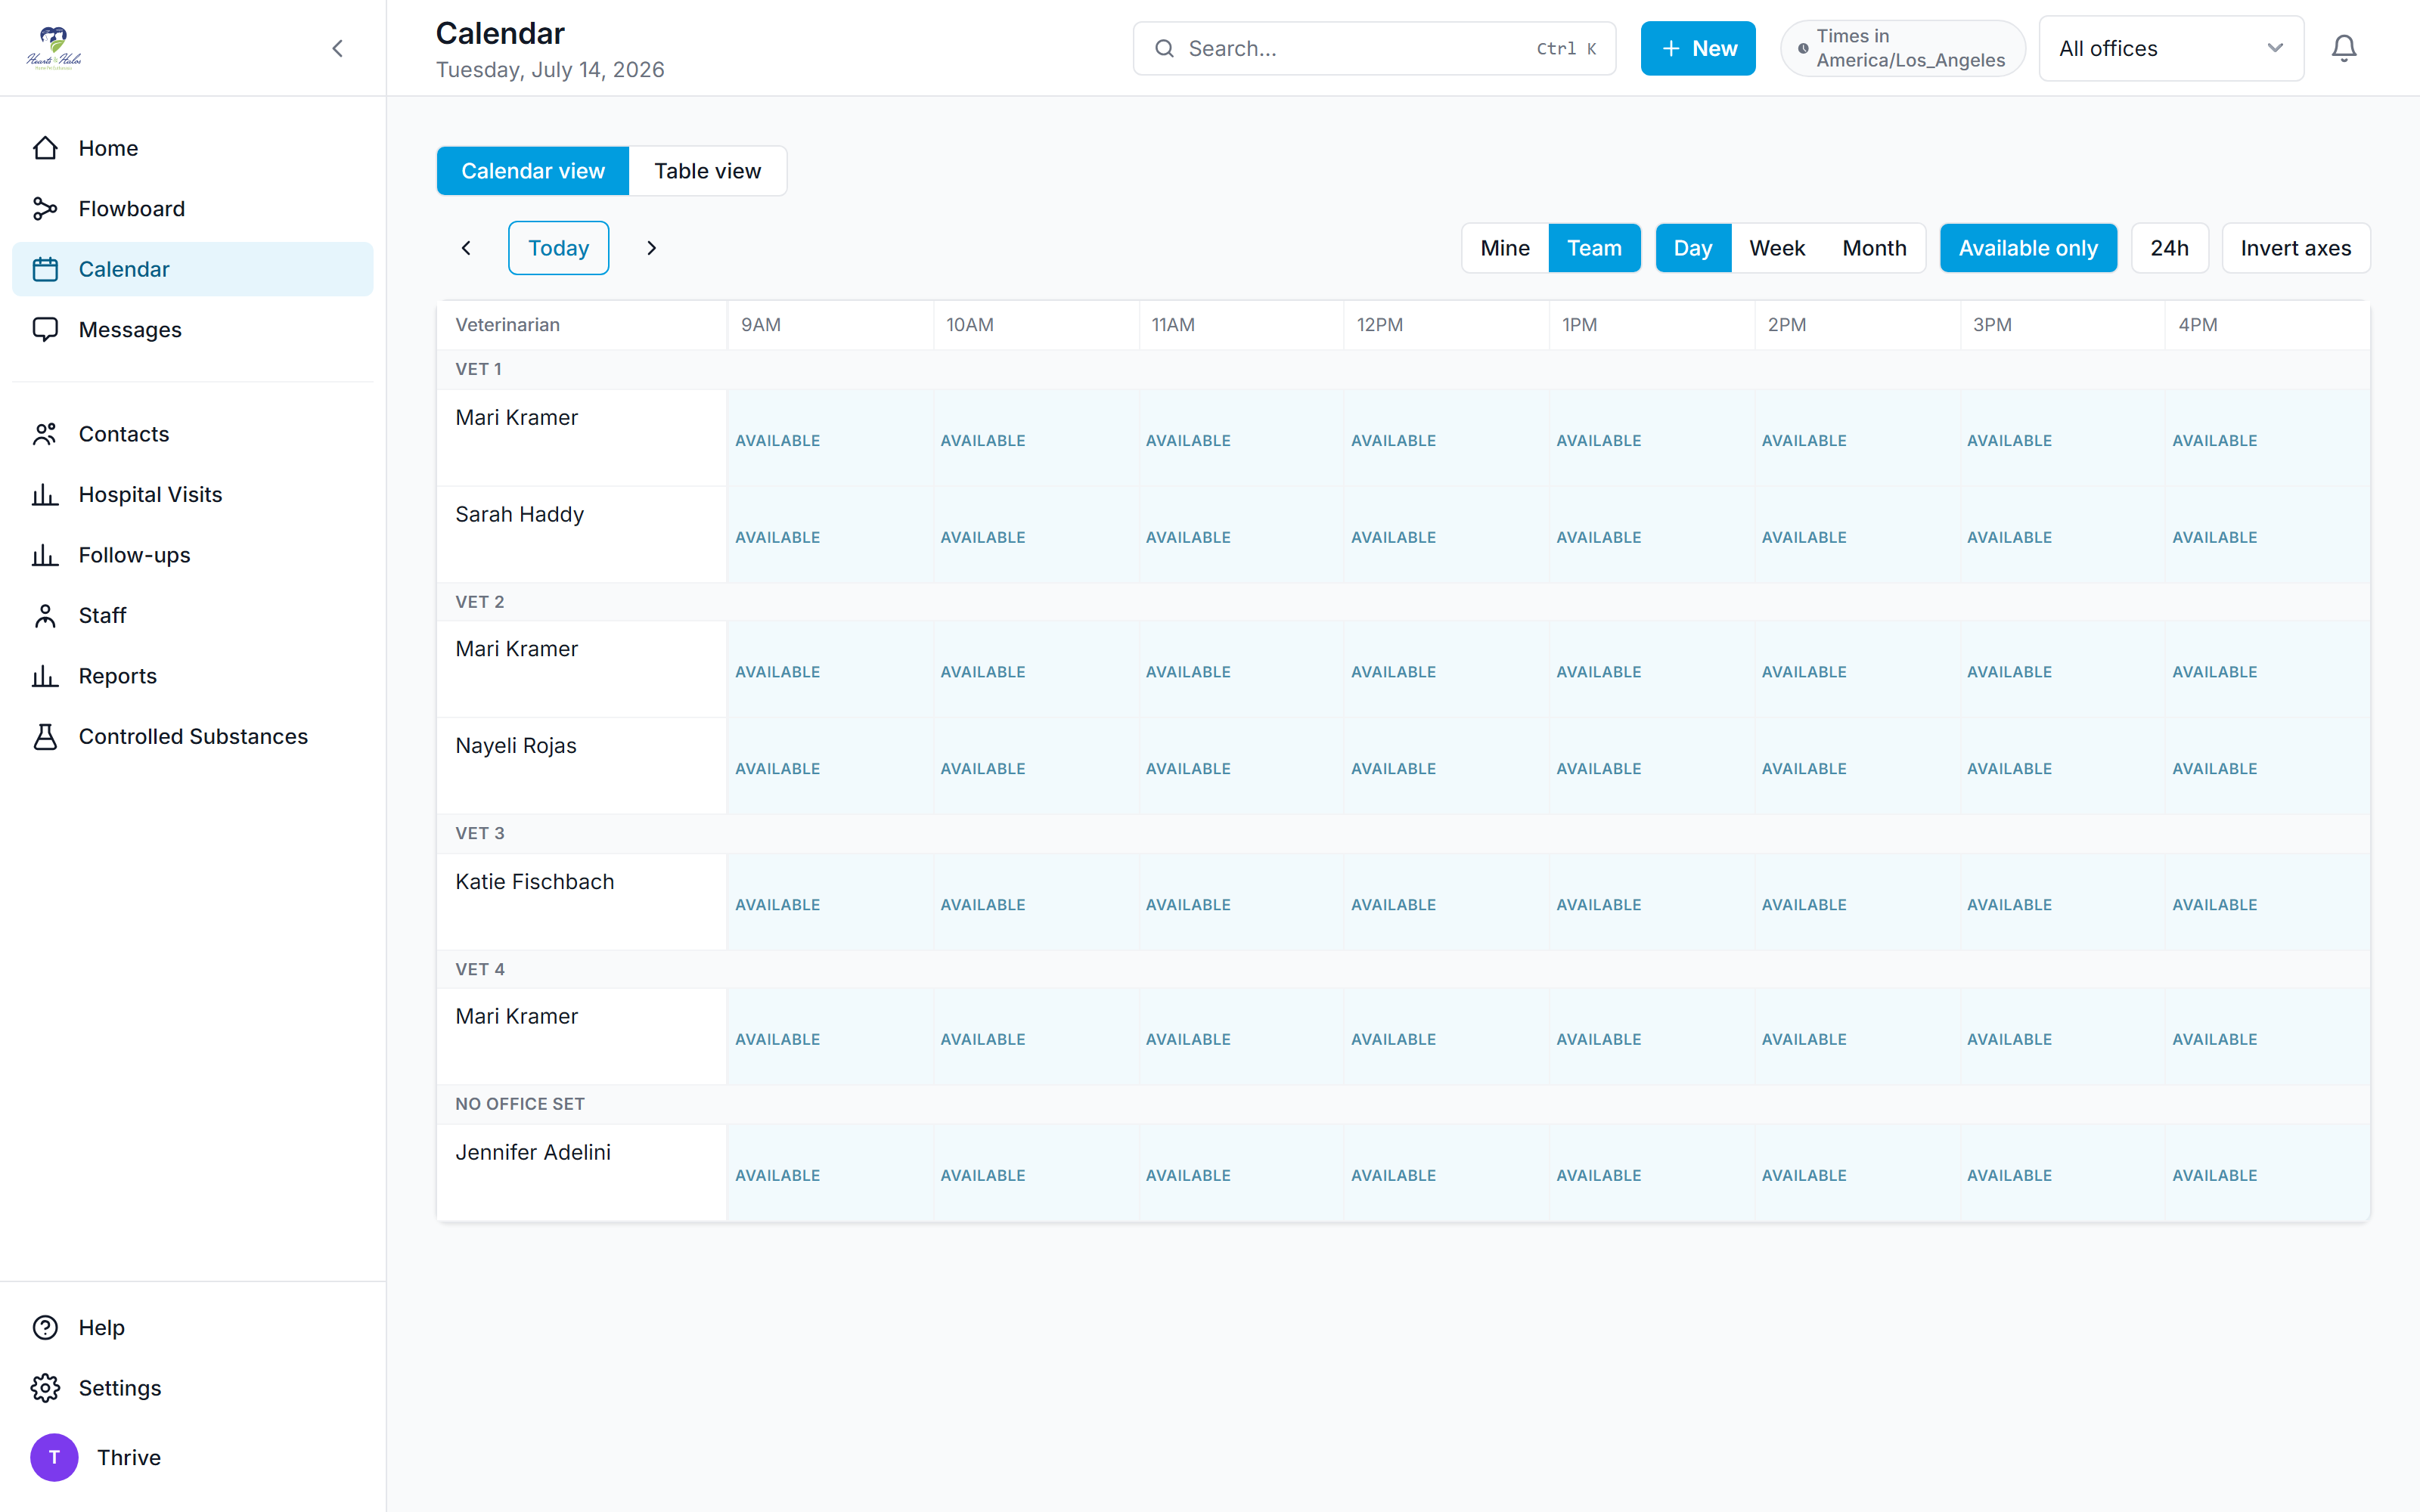
Task: Click the Controlled Substances flask icon
Action: pos(45,736)
